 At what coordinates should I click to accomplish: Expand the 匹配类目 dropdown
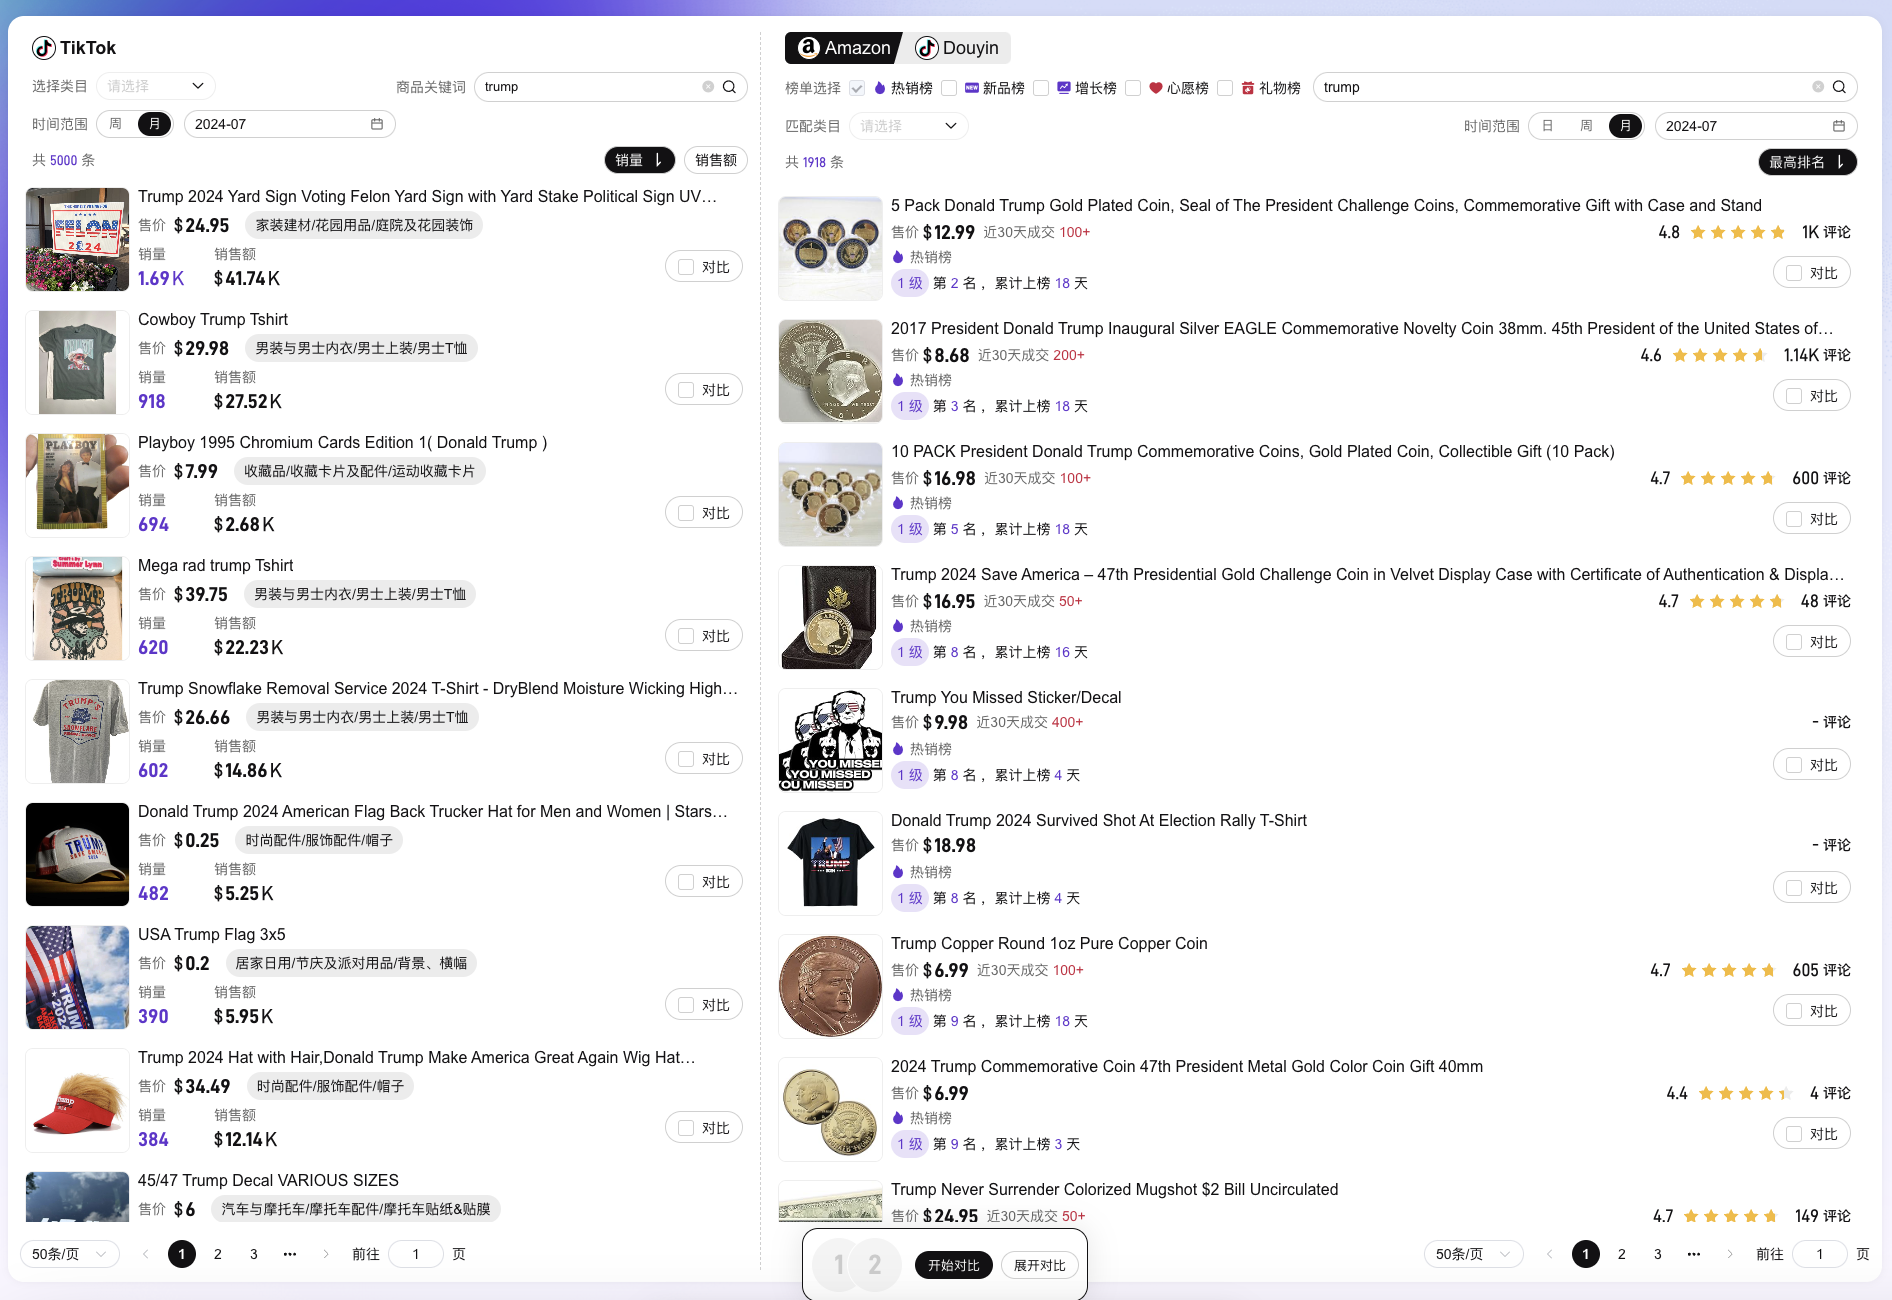[x=908, y=126]
